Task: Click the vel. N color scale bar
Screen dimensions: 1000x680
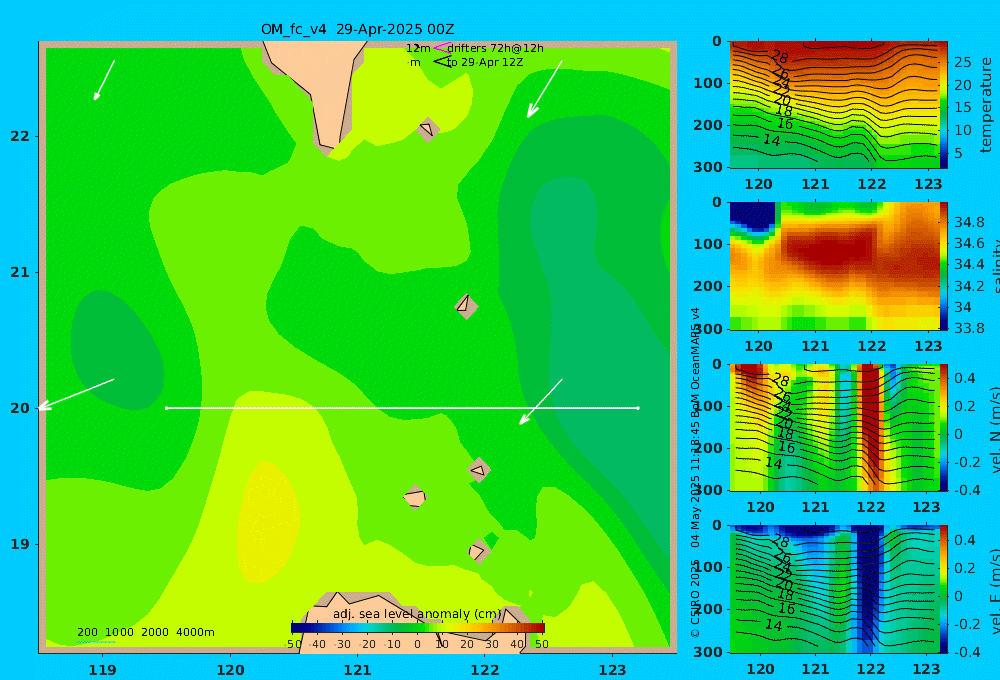Action: pos(943,427)
